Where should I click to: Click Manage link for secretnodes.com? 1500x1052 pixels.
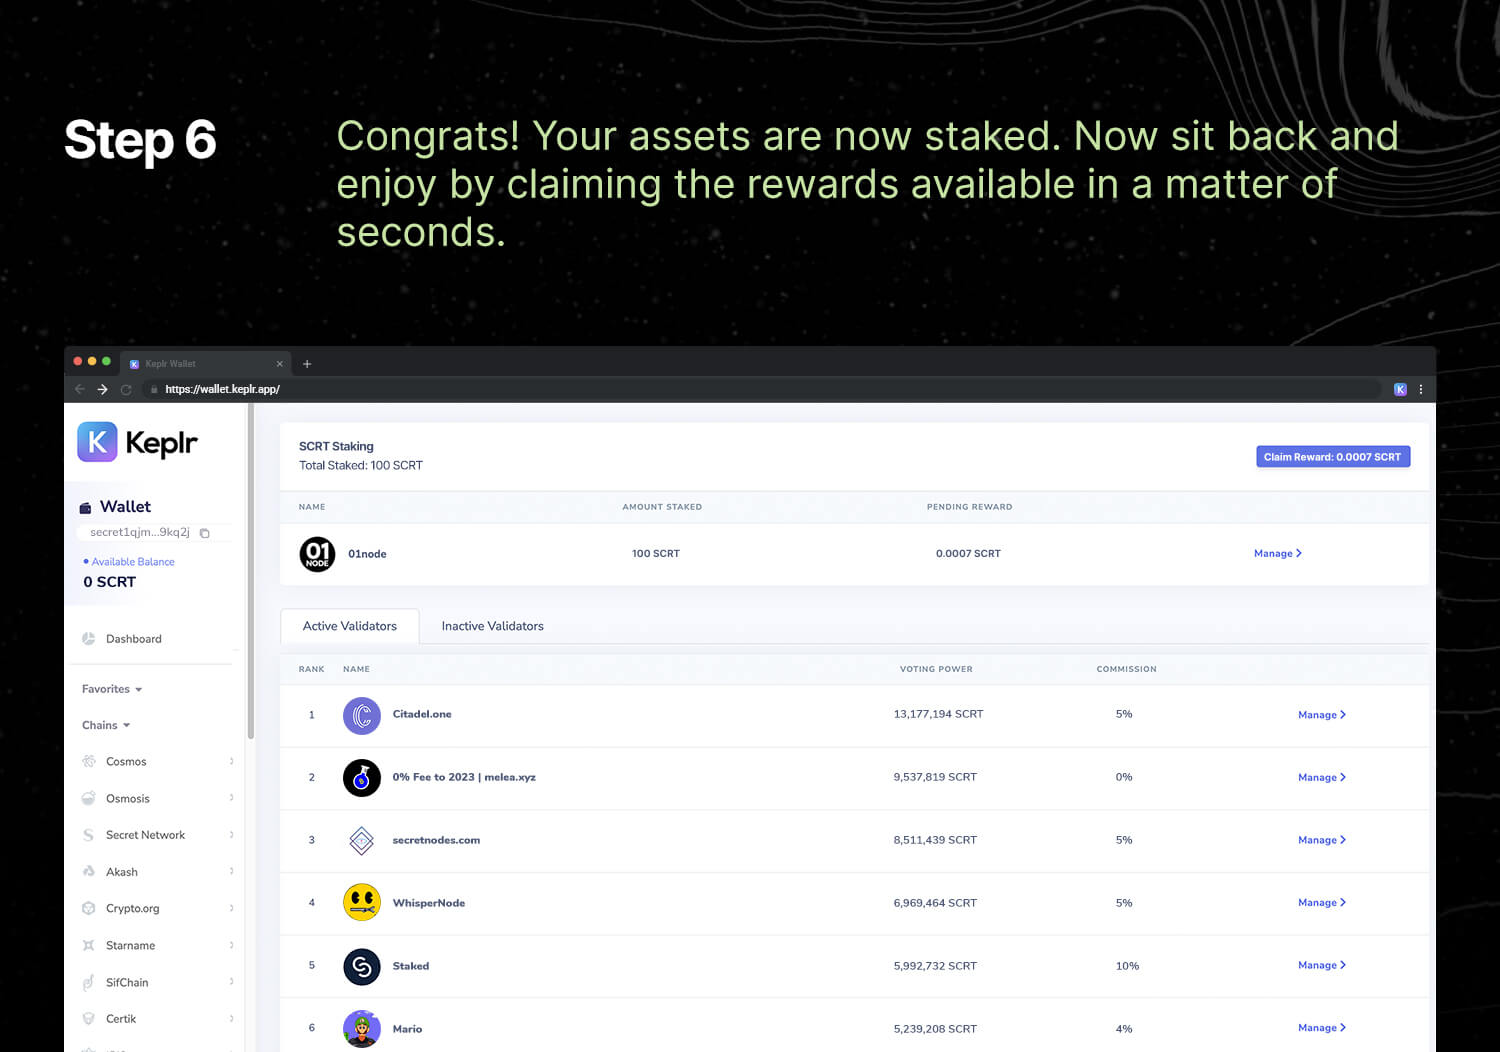(1321, 840)
